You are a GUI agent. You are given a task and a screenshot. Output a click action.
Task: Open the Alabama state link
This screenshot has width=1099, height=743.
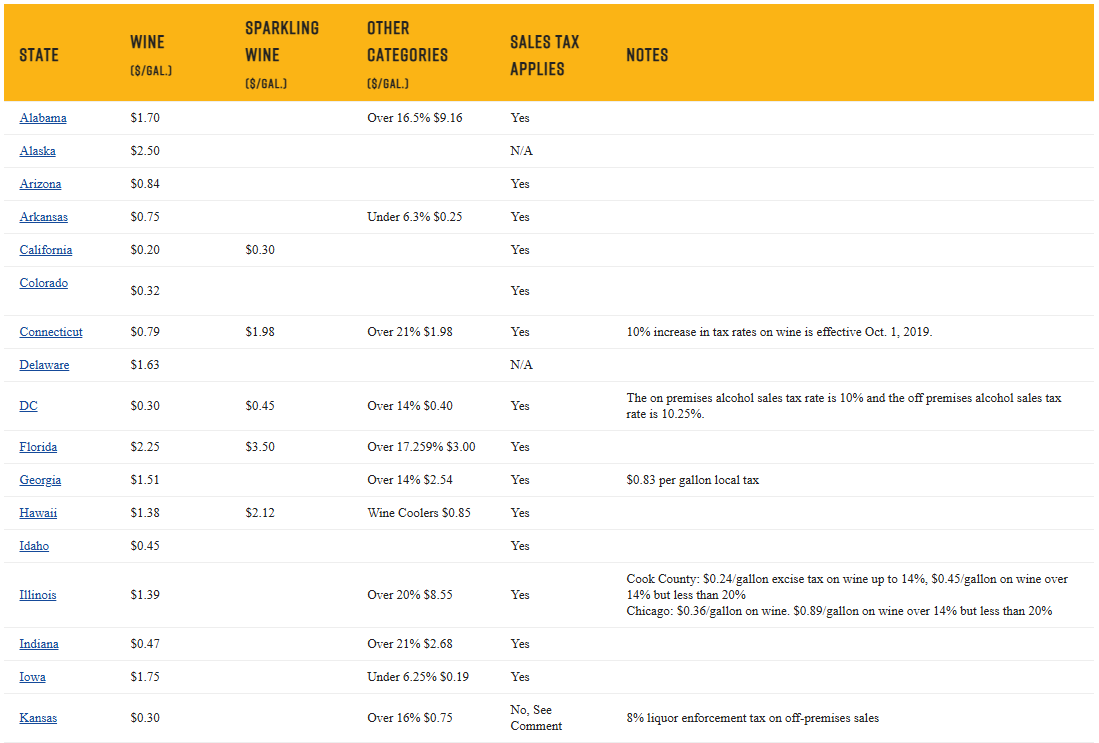(43, 118)
